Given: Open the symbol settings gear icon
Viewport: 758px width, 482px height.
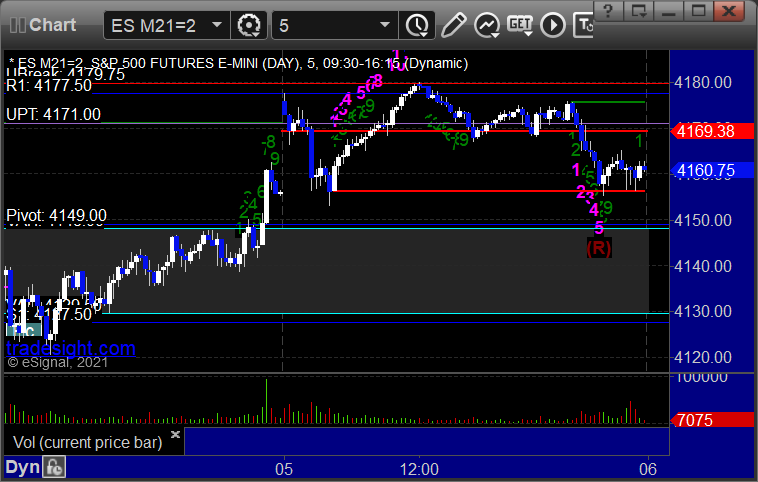Looking at the screenshot, I should click(x=249, y=25).
